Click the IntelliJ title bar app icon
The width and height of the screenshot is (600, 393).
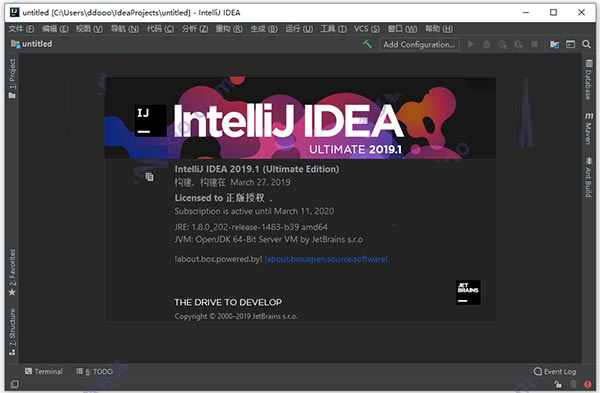pos(15,12)
